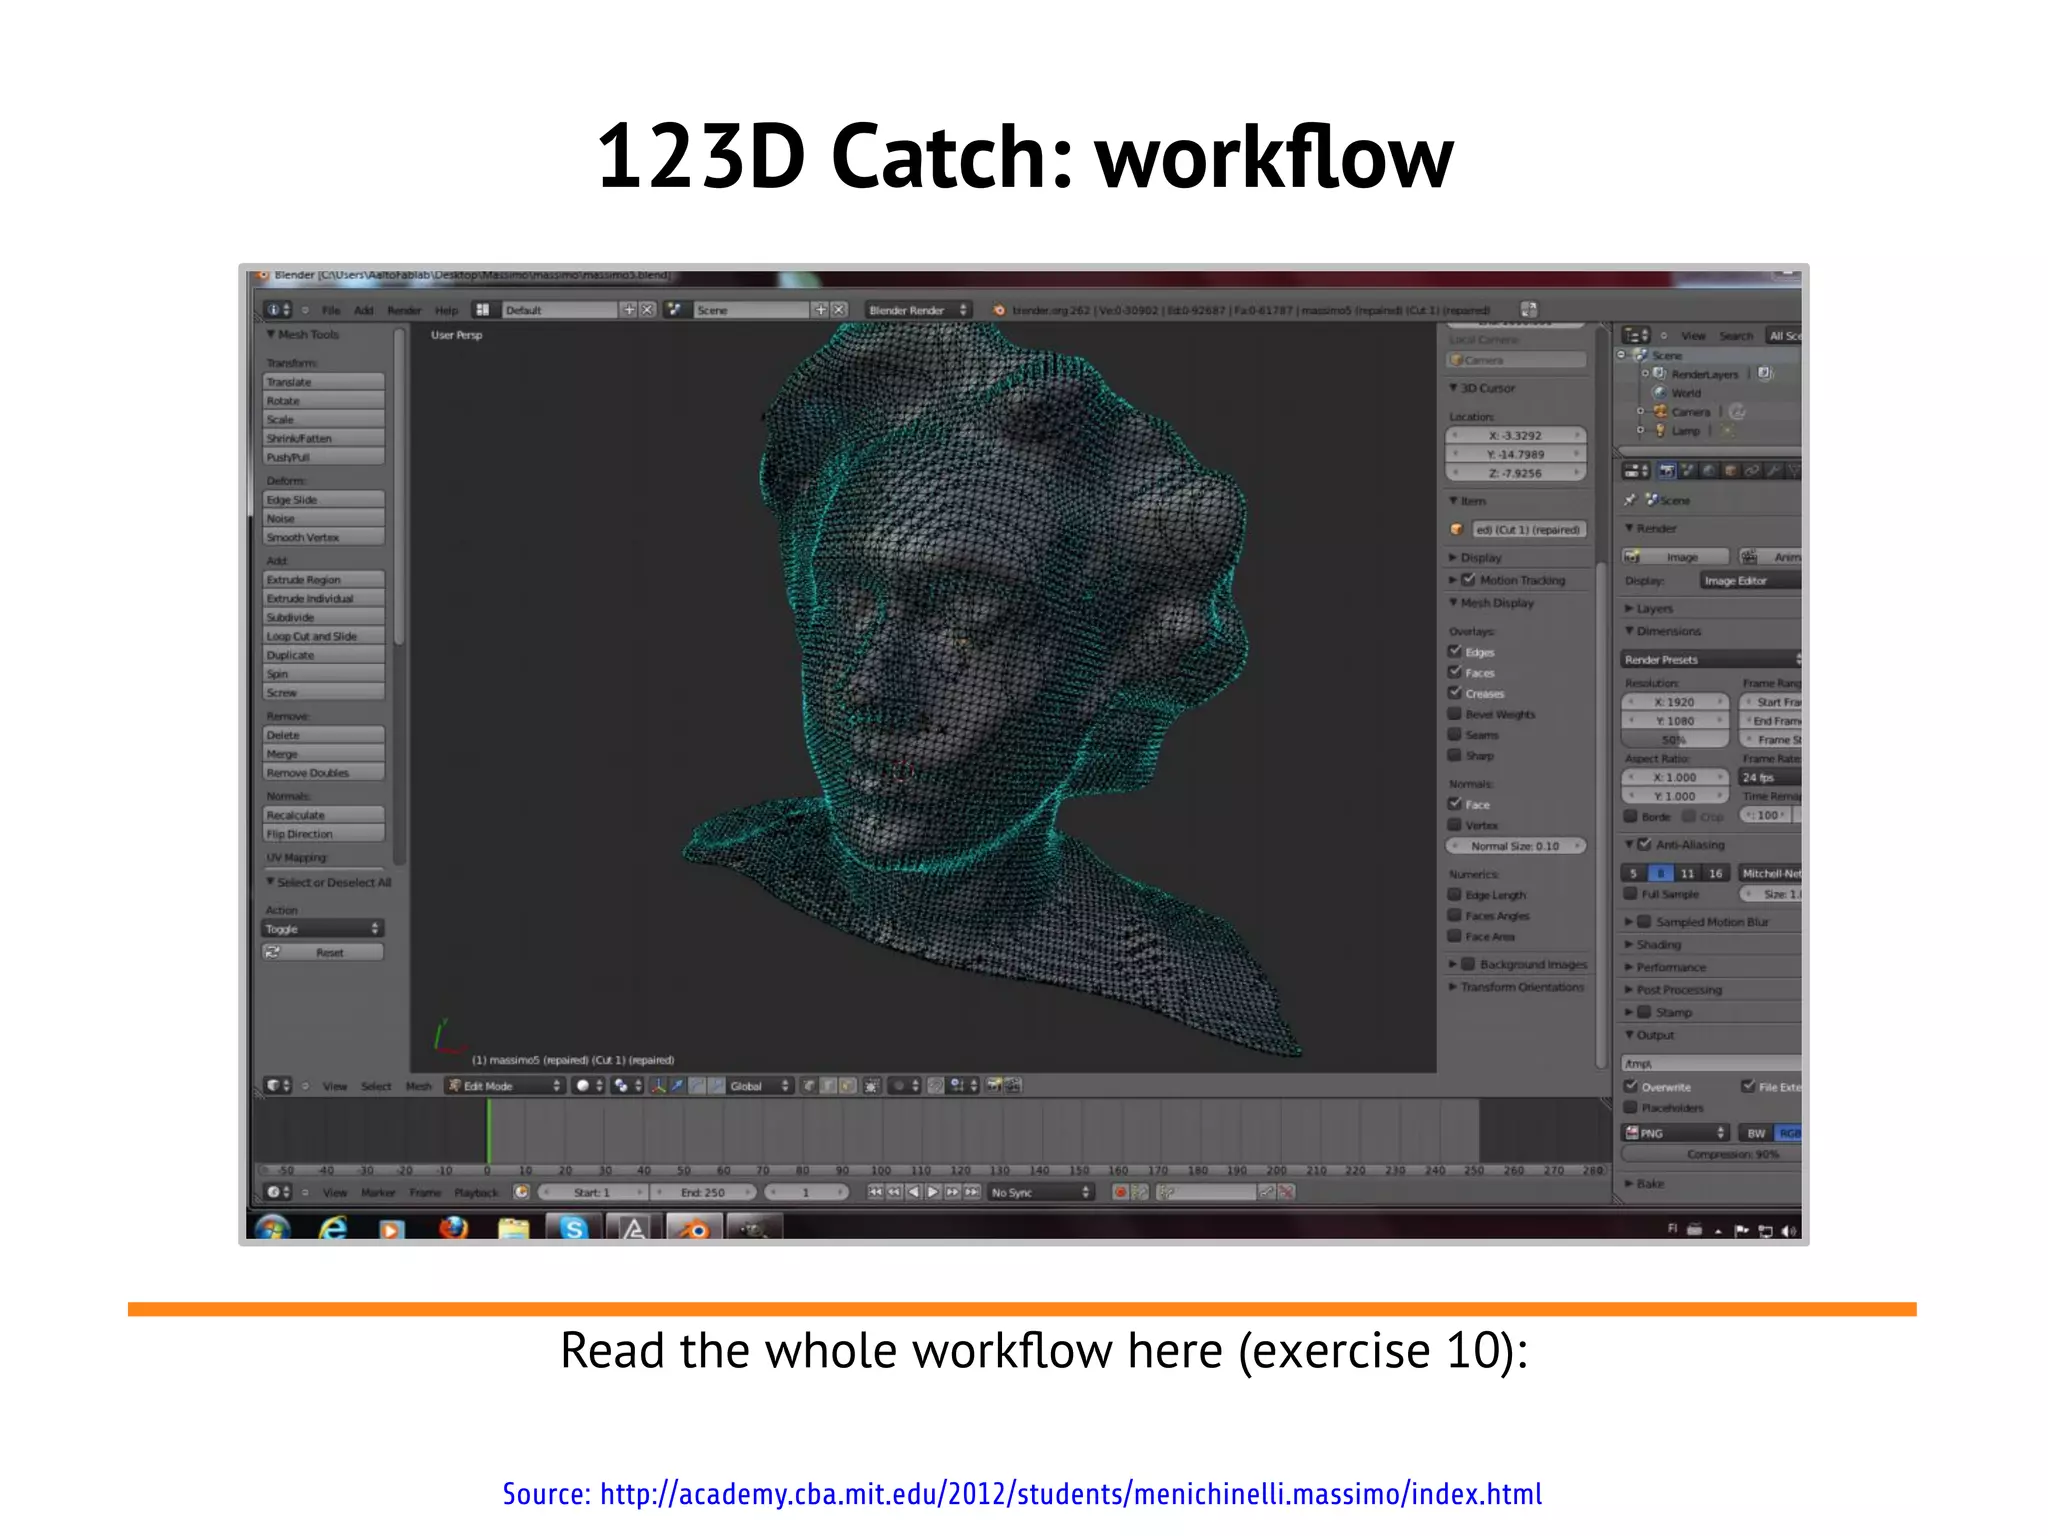Open the Edit Mode dropdown

505,1086
